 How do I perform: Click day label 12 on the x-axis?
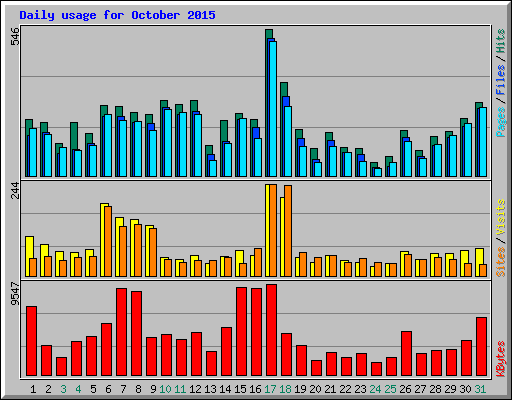(195, 389)
